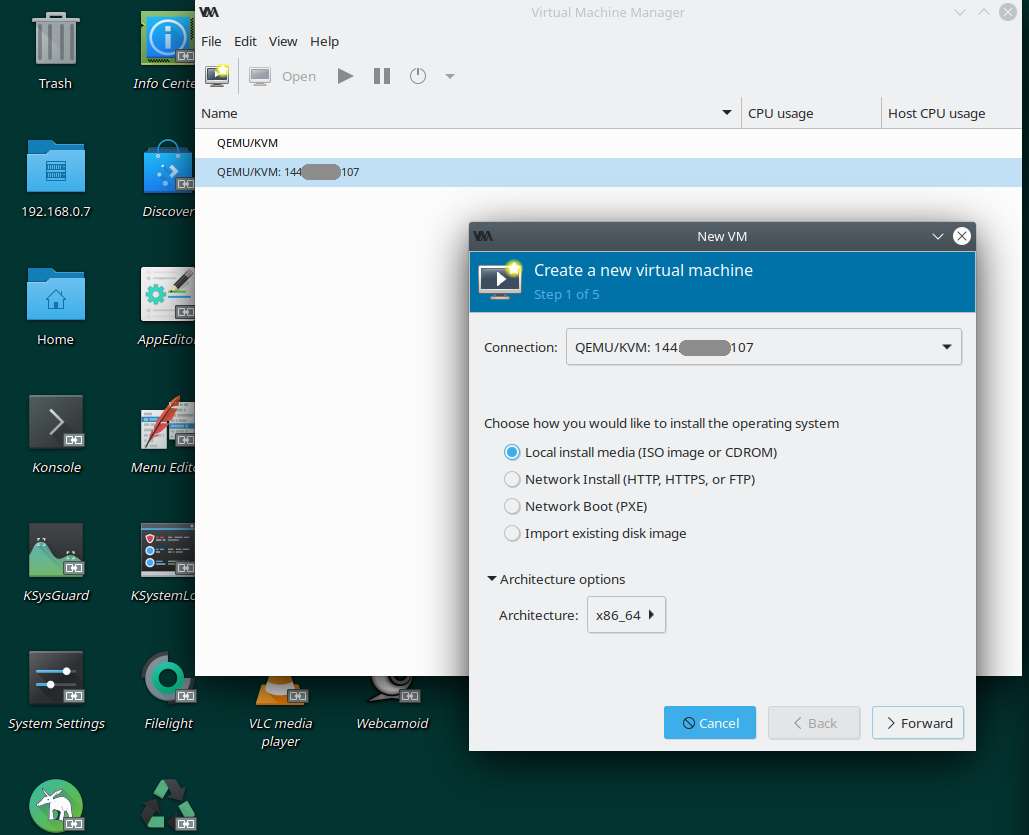Collapse the Architecture options expander
The height and width of the screenshot is (835, 1029).
pyautogui.click(x=556, y=579)
